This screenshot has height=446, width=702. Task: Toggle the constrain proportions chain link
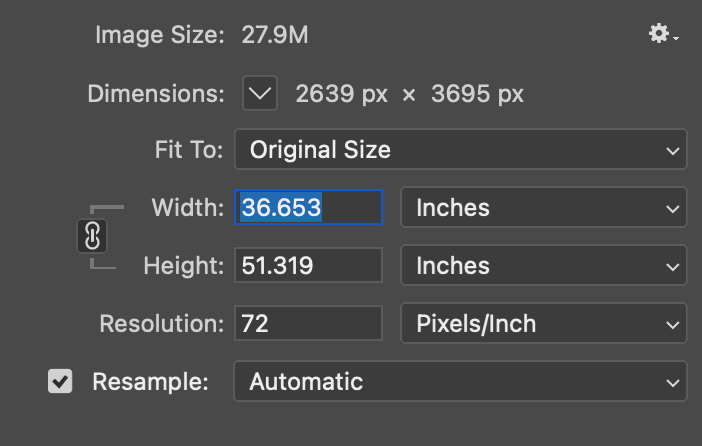pos(92,237)
